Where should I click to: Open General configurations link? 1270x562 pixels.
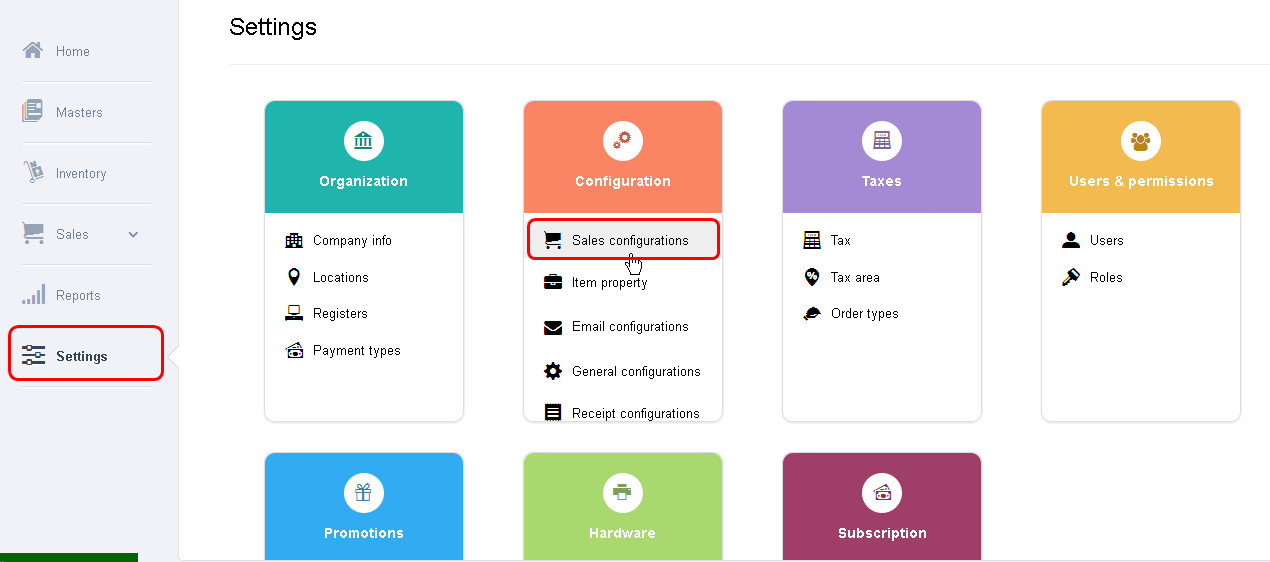coord(636,371)
